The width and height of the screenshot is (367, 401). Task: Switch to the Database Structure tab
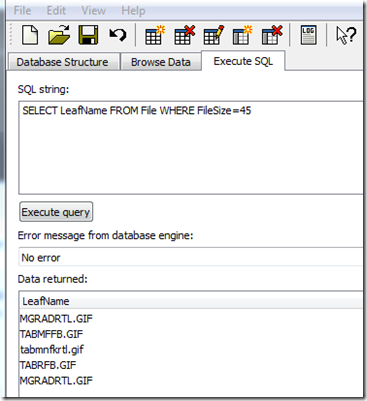(x=63, y=62)
